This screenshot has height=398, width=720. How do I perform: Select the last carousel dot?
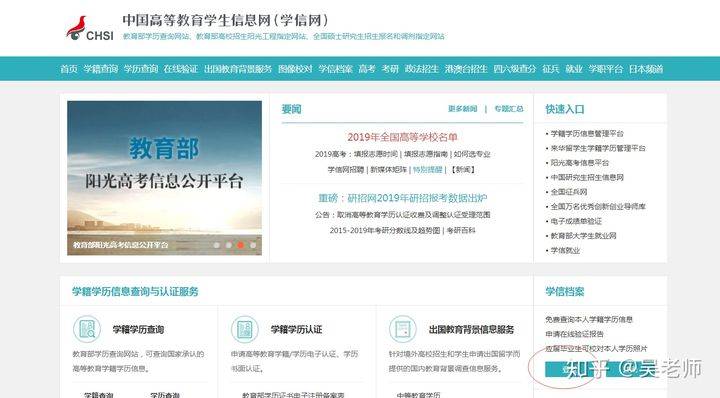(253, 245)
